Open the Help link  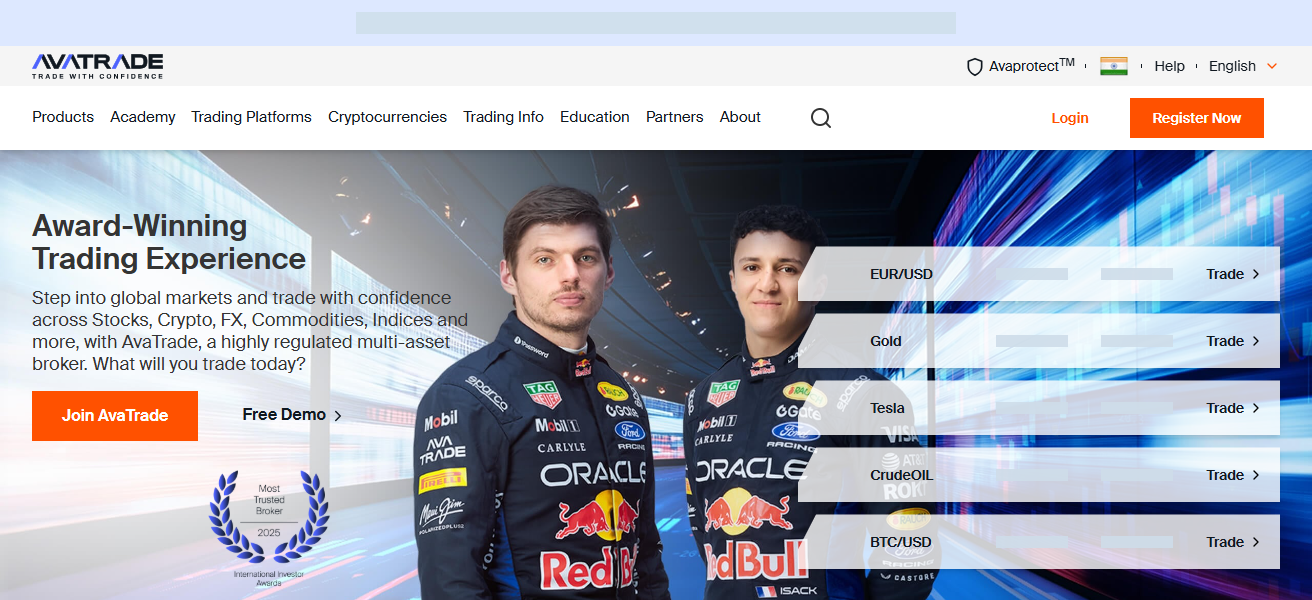pos(1169,66)
